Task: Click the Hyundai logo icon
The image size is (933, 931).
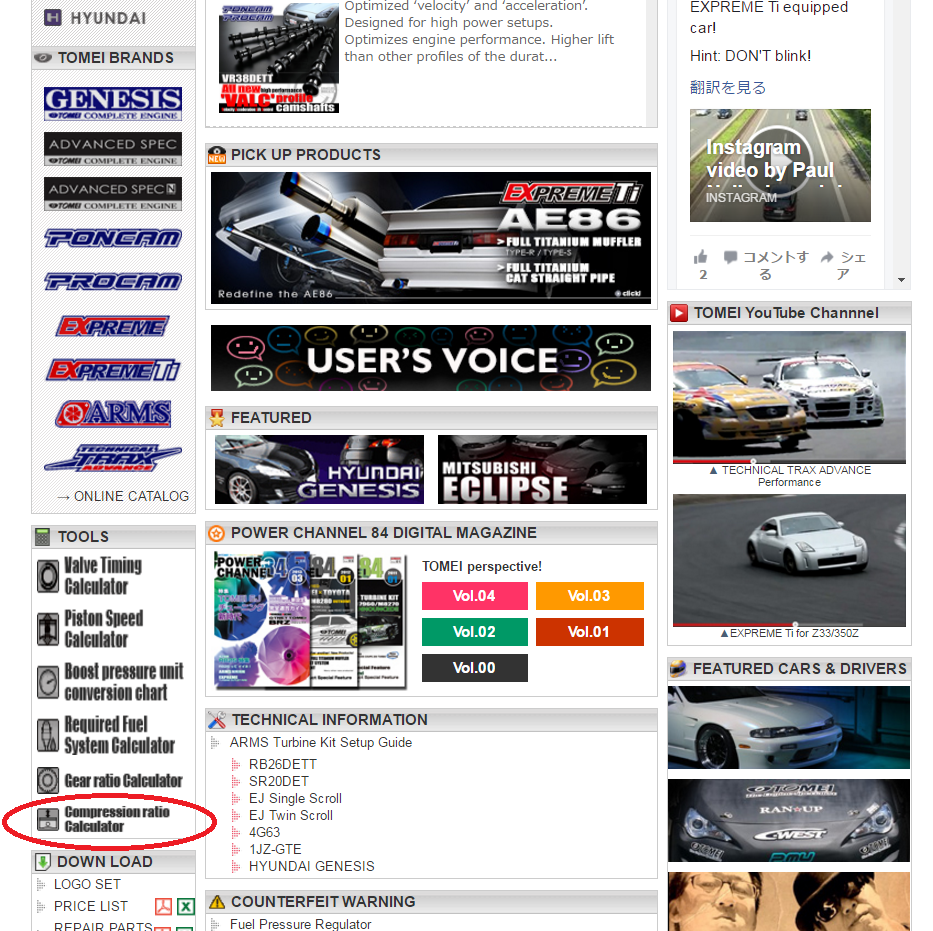Action: click(52, 18)
